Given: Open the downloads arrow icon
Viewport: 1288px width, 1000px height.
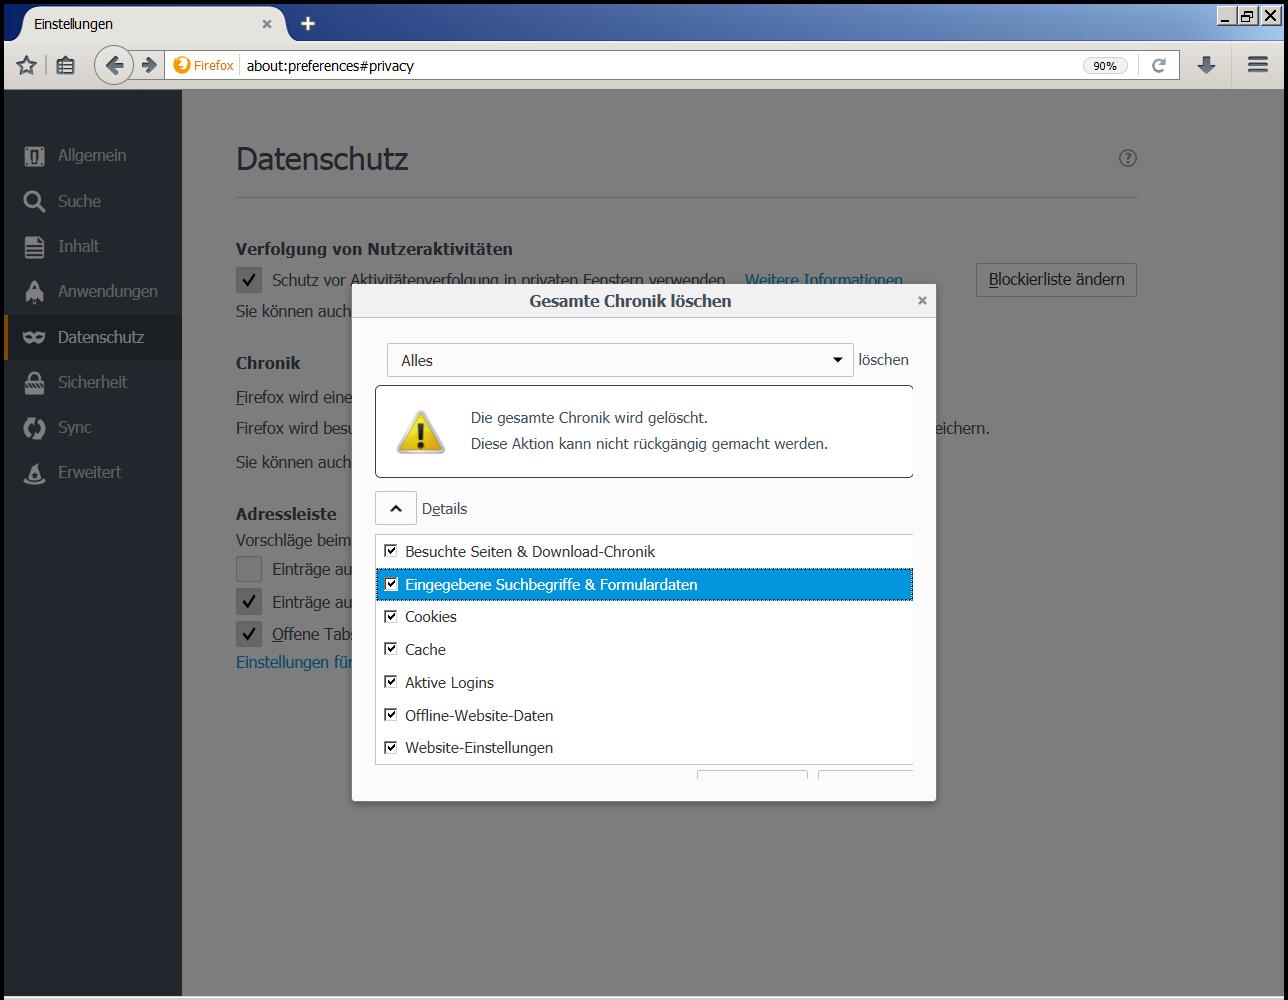Looking at the screenshot, I should coord(1206,65).
